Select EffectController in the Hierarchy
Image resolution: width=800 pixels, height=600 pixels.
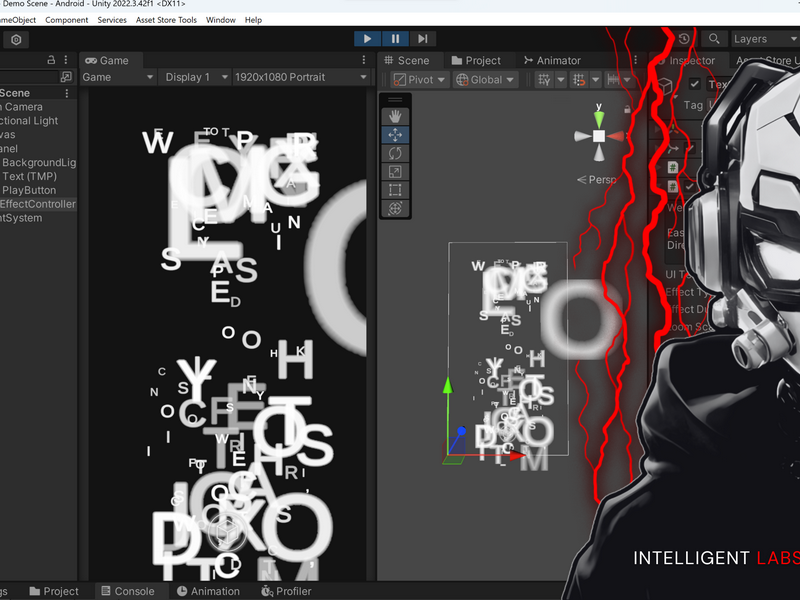coord(38,204)
